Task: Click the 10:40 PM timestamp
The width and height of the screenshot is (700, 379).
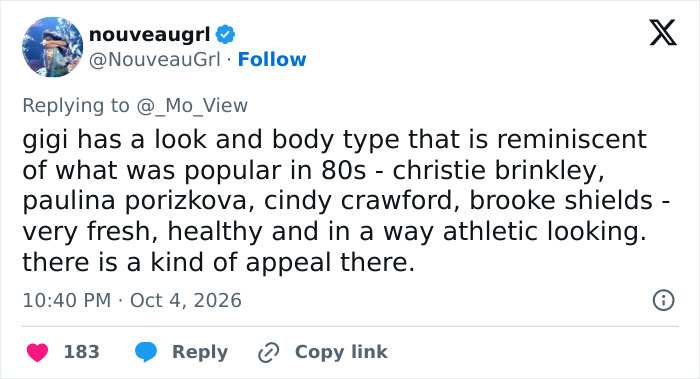Action: click(67, 300)
